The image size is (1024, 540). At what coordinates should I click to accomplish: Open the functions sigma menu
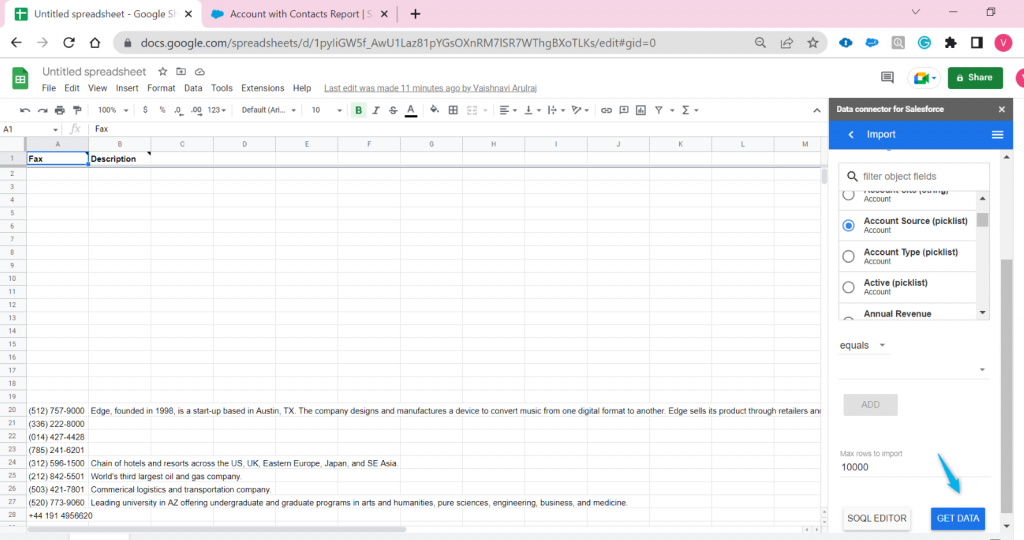(x=686, y=110)
